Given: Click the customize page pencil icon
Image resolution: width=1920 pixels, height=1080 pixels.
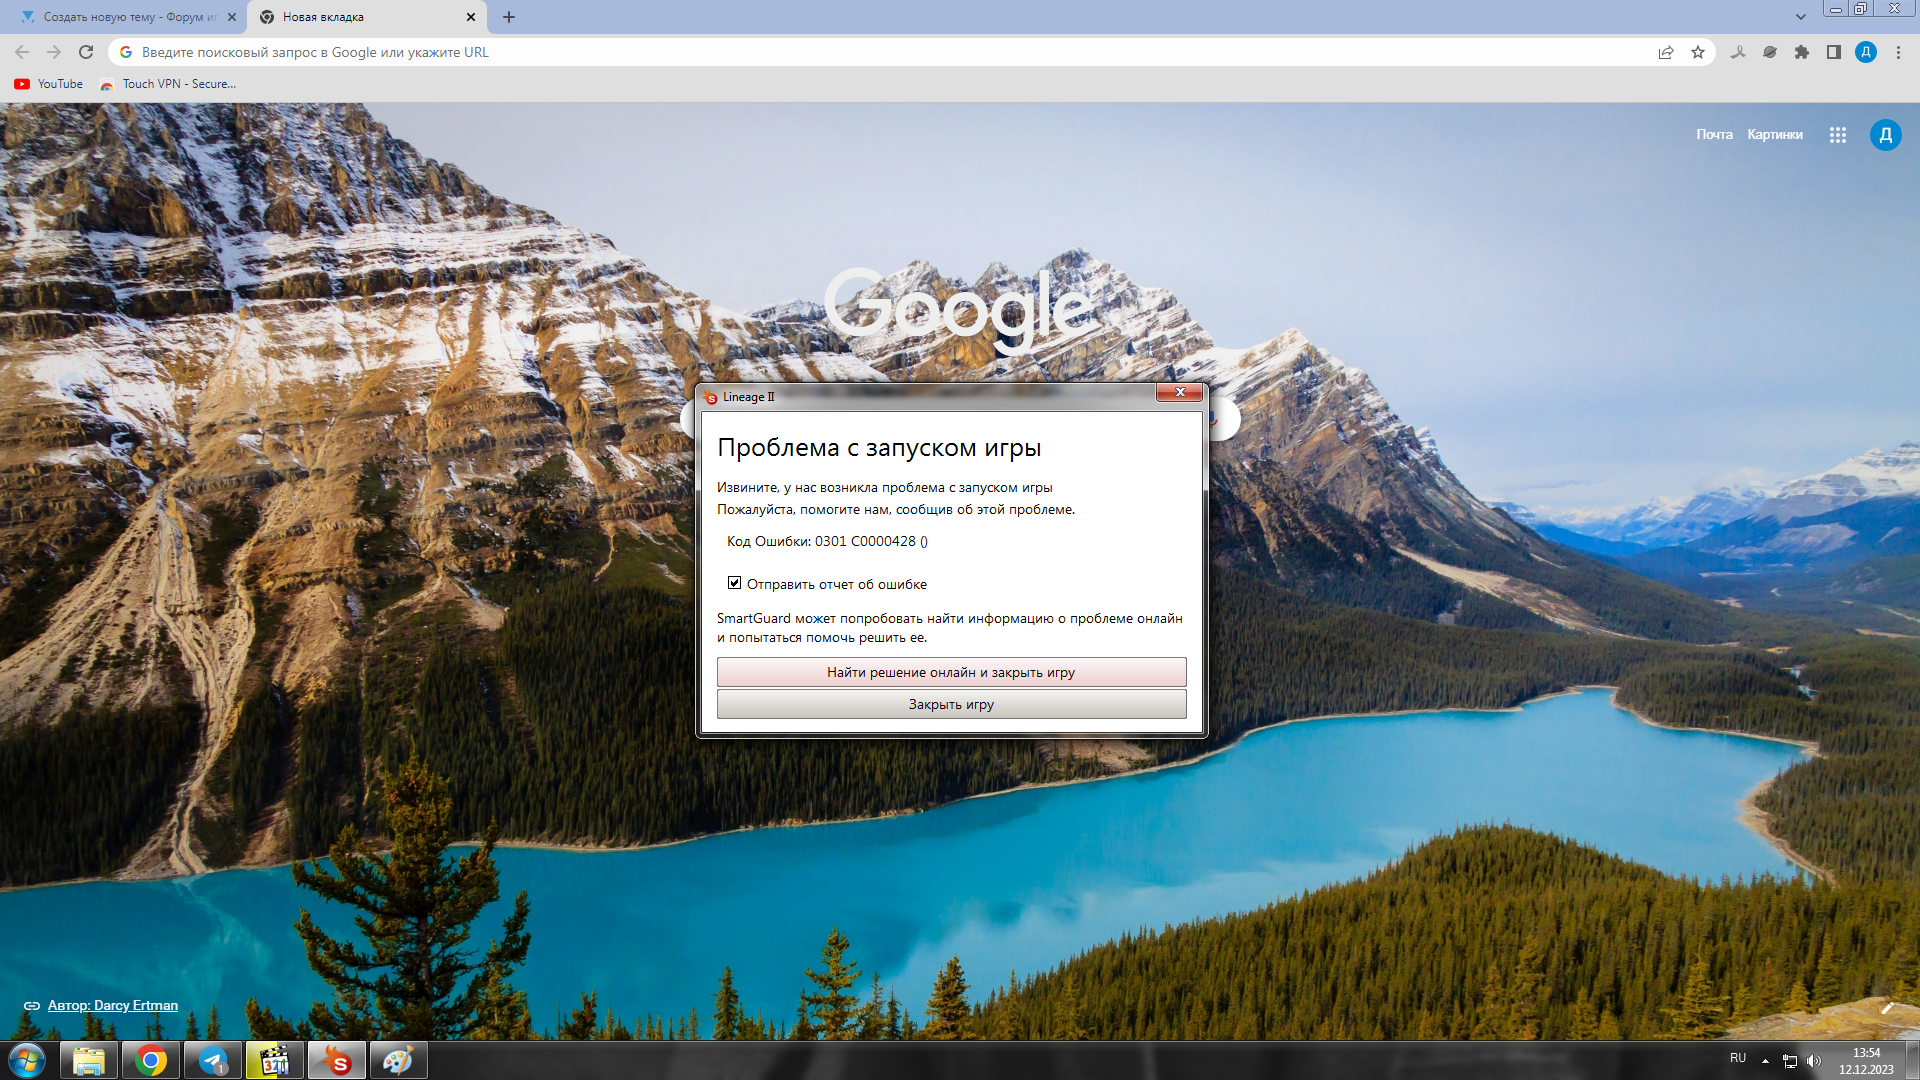Looking at the screenshot, I should [1887, 1008].
